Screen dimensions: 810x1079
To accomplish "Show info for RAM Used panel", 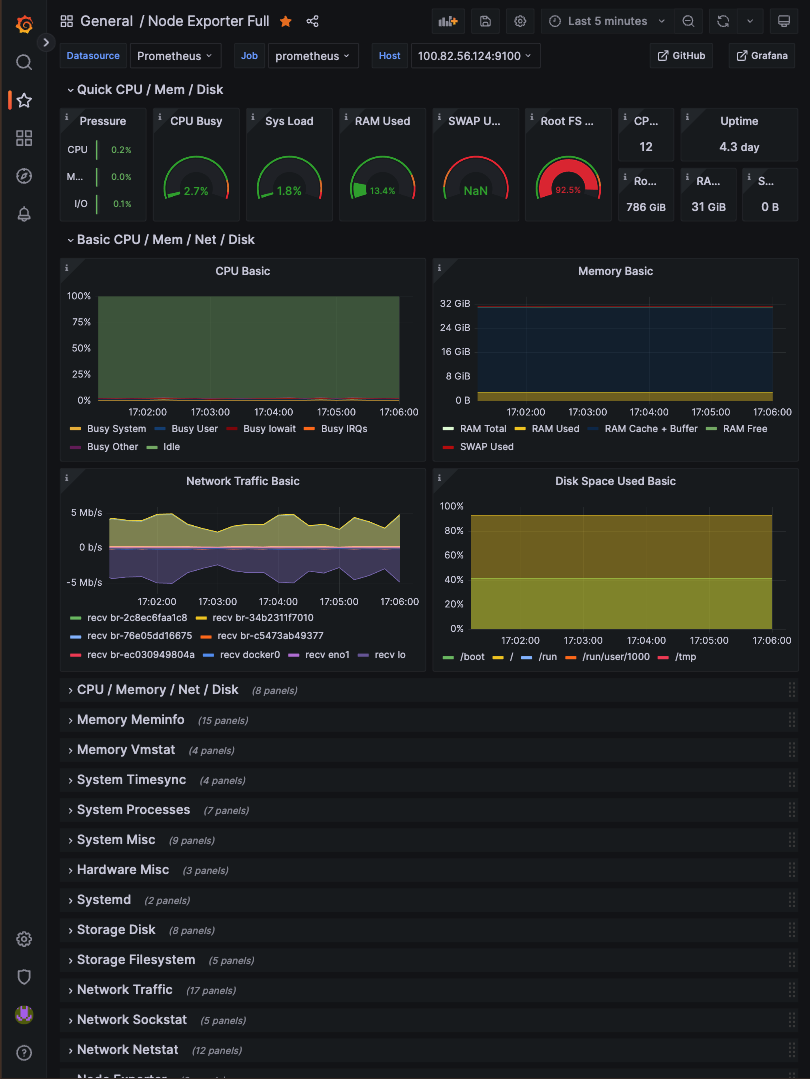I will tap(345, 118).
